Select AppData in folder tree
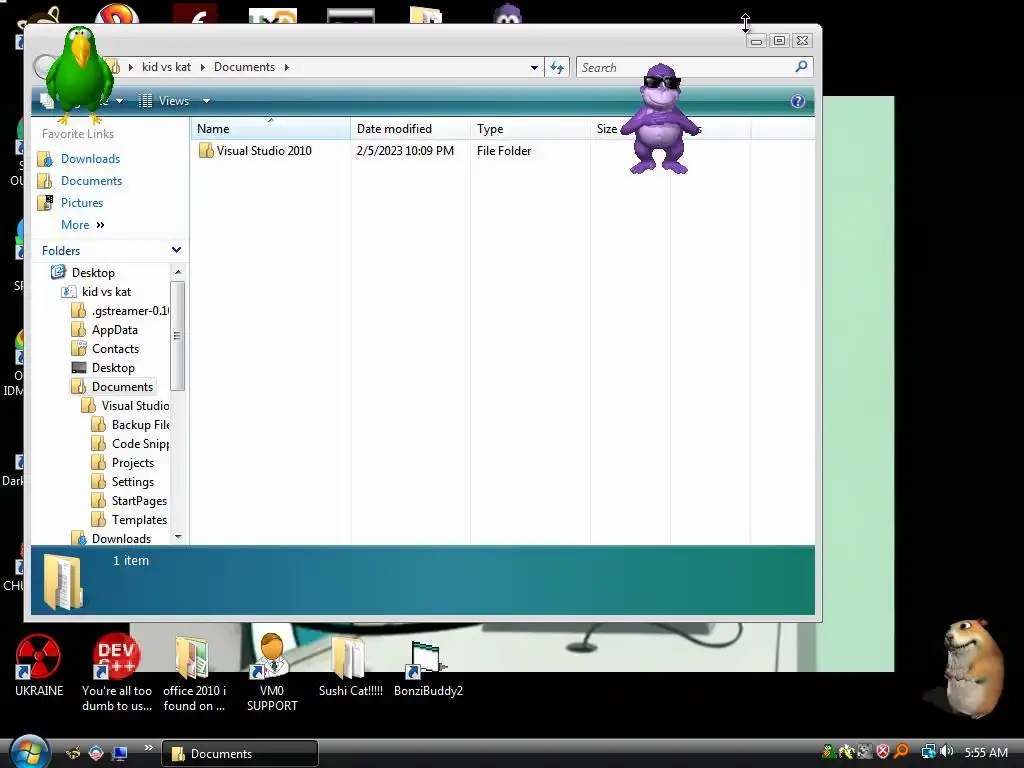This screenshot has height=768, width=1024. pos(114,330)
